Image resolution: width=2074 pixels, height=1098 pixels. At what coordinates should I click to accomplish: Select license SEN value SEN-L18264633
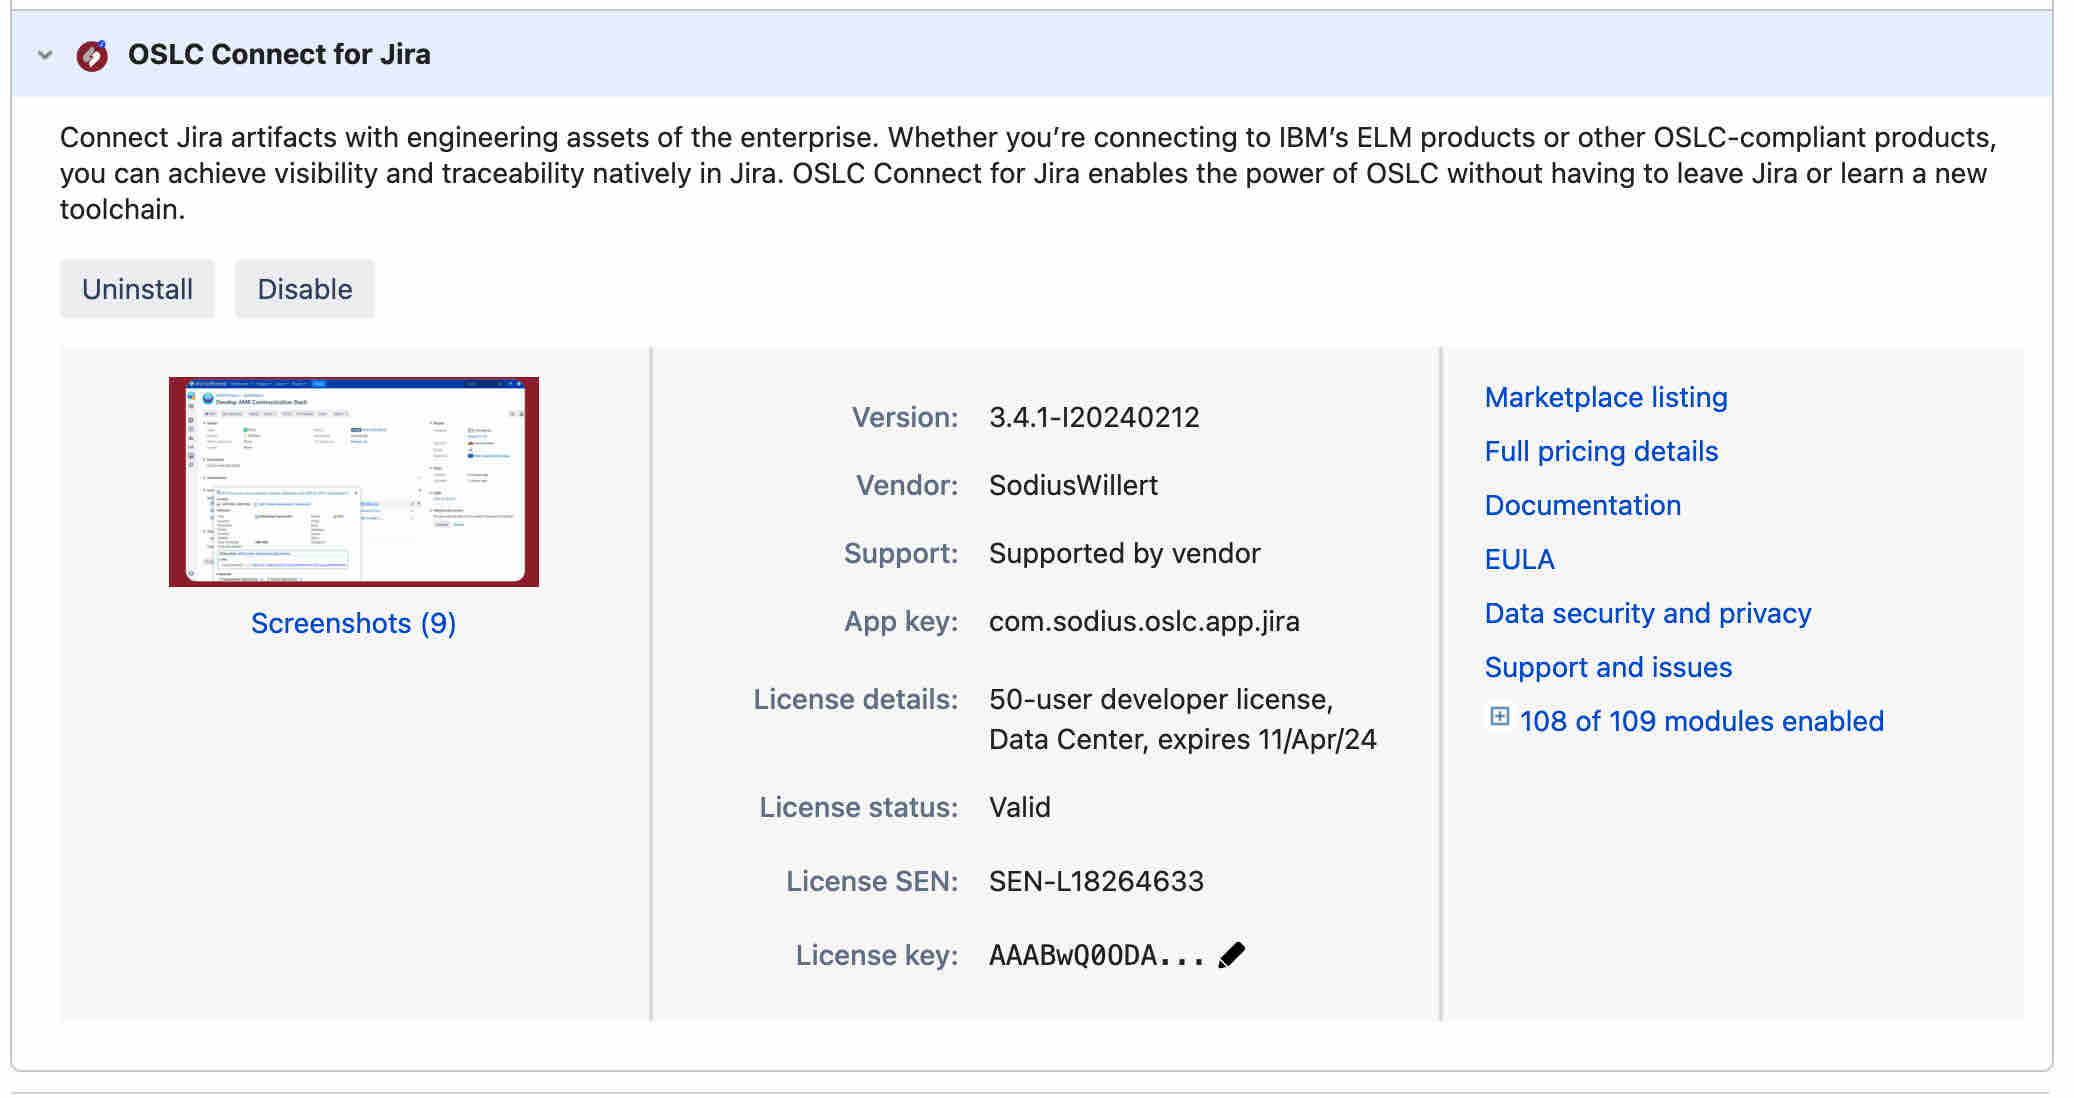[1096, 881]
